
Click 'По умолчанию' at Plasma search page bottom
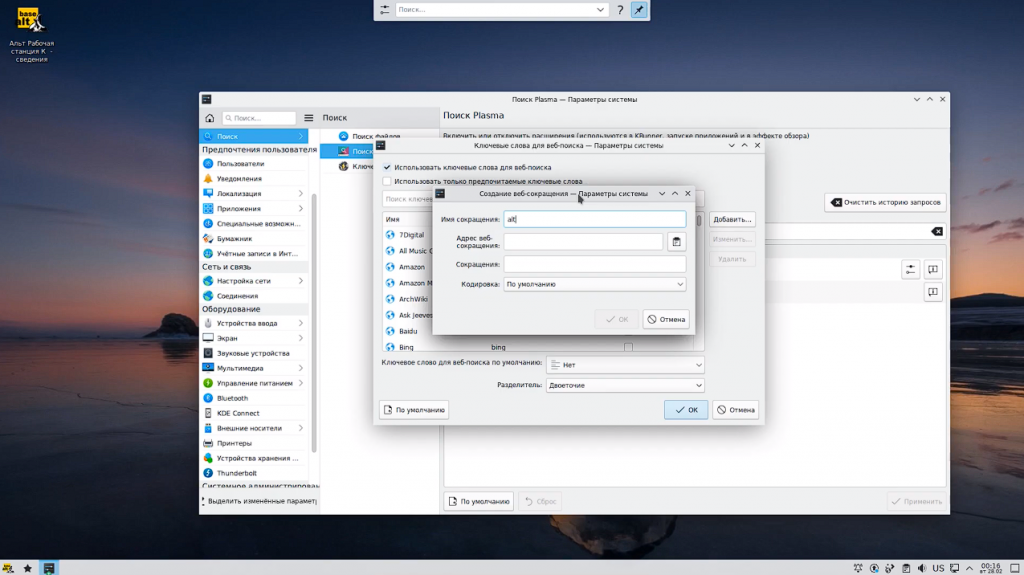tap(479, 501)
